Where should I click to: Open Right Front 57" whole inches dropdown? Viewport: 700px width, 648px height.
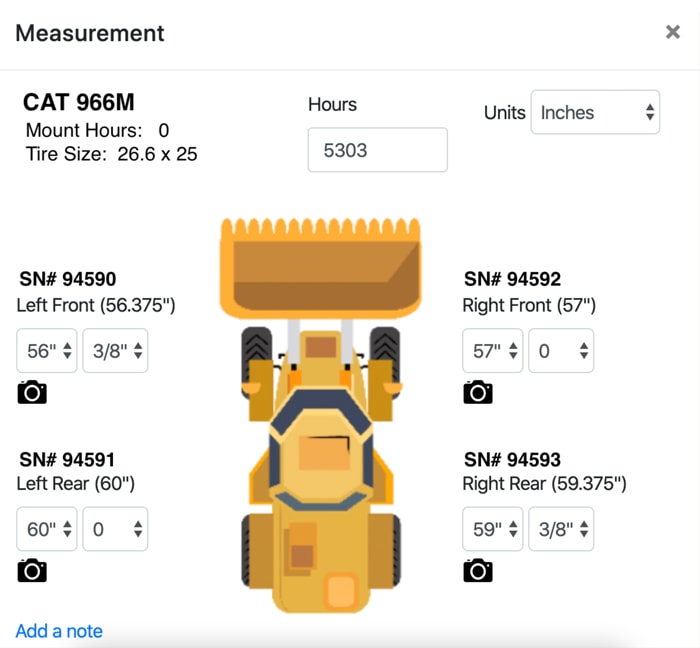(x=492, y=351)
